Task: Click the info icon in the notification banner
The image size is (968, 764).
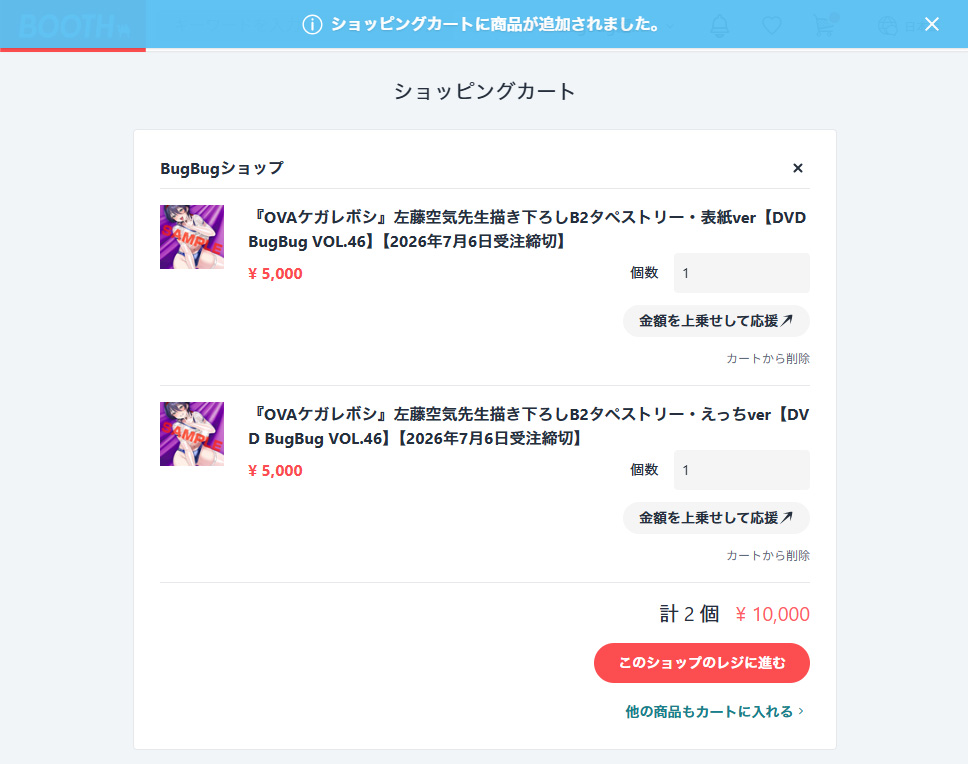Action: [312, 24]
